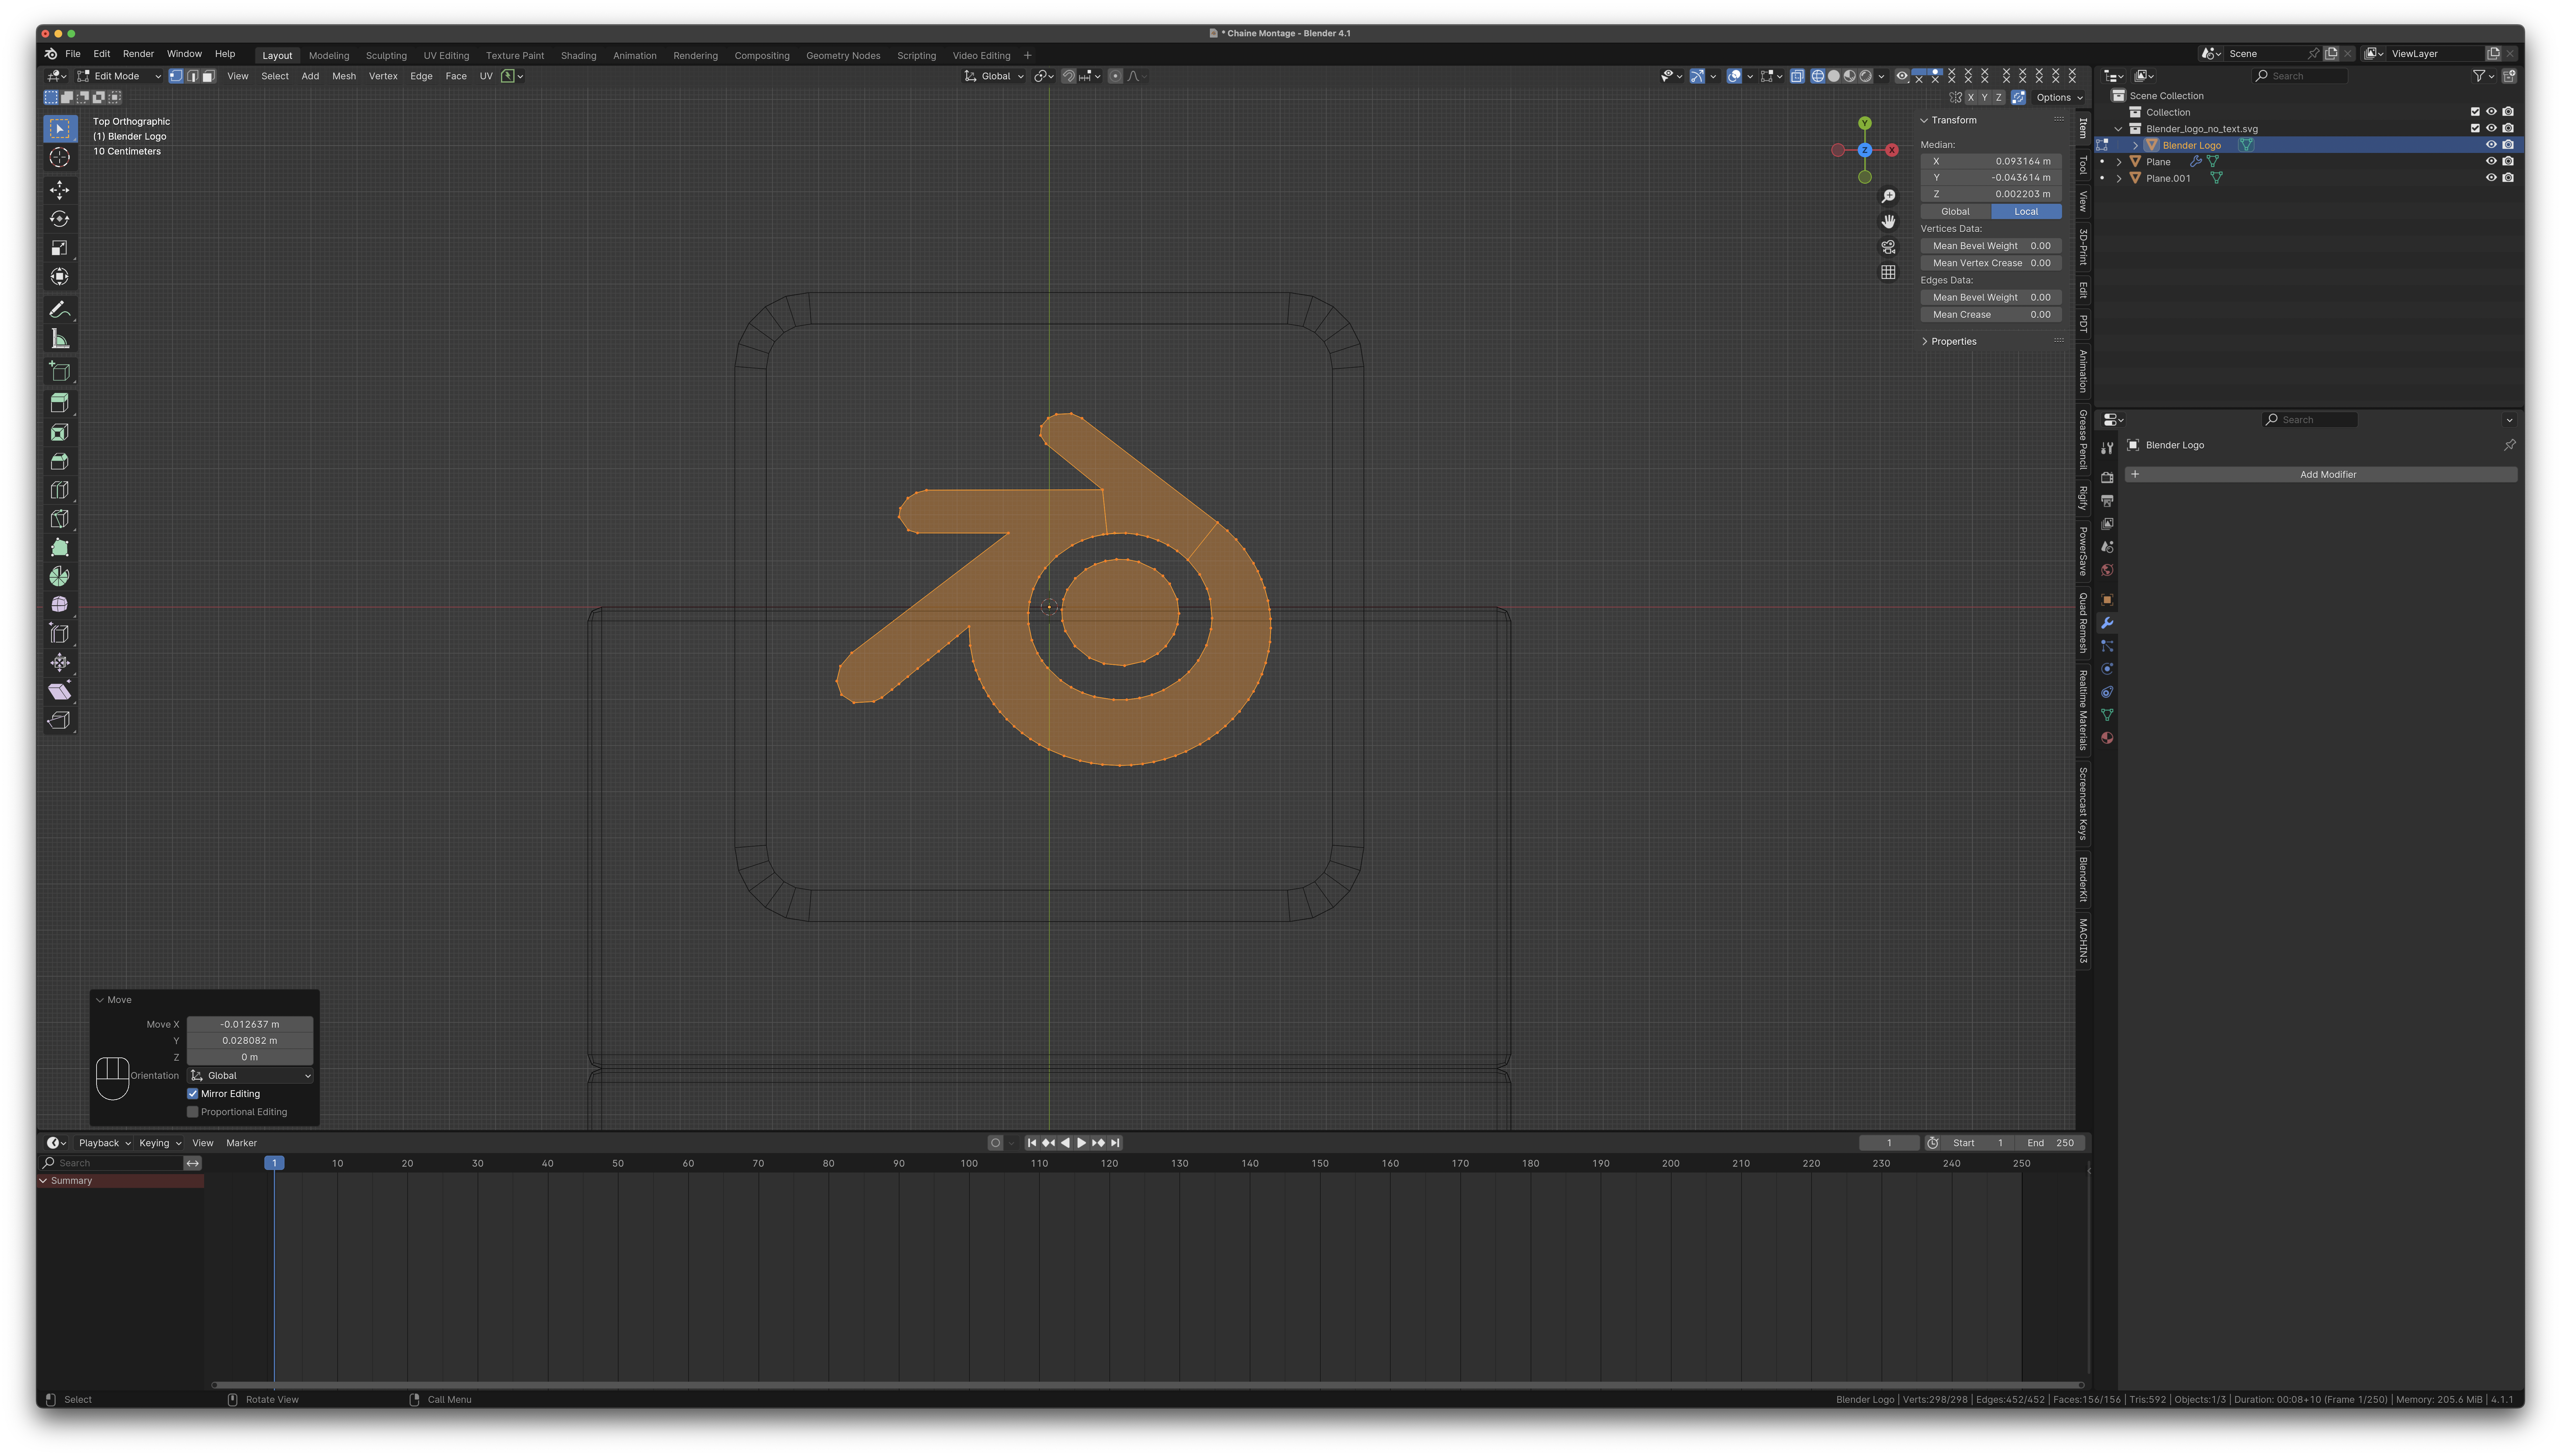The height and width of the screenshot is (1456, 2561).
Task: Uncheck the Collection exclude checkbox
Action: pos(2475,112)
